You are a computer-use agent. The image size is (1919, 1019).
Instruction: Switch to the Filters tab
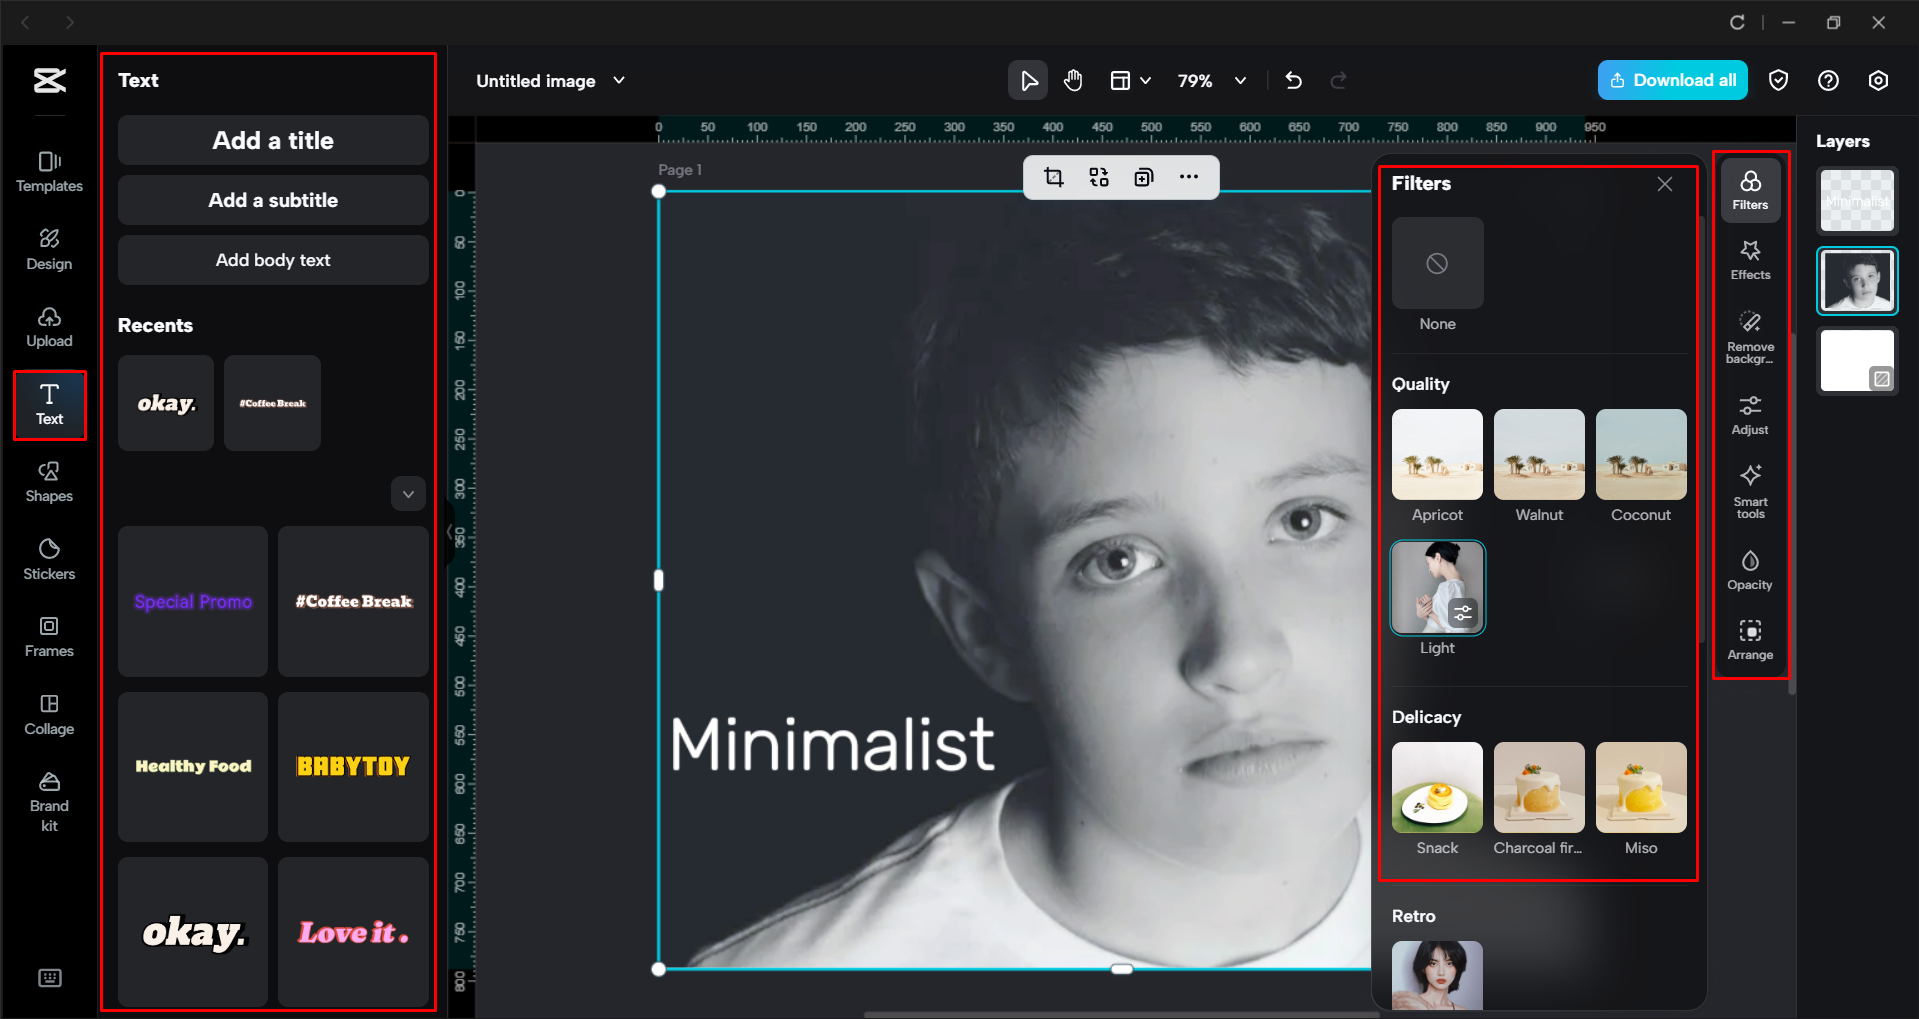[x=1749, y=189]
